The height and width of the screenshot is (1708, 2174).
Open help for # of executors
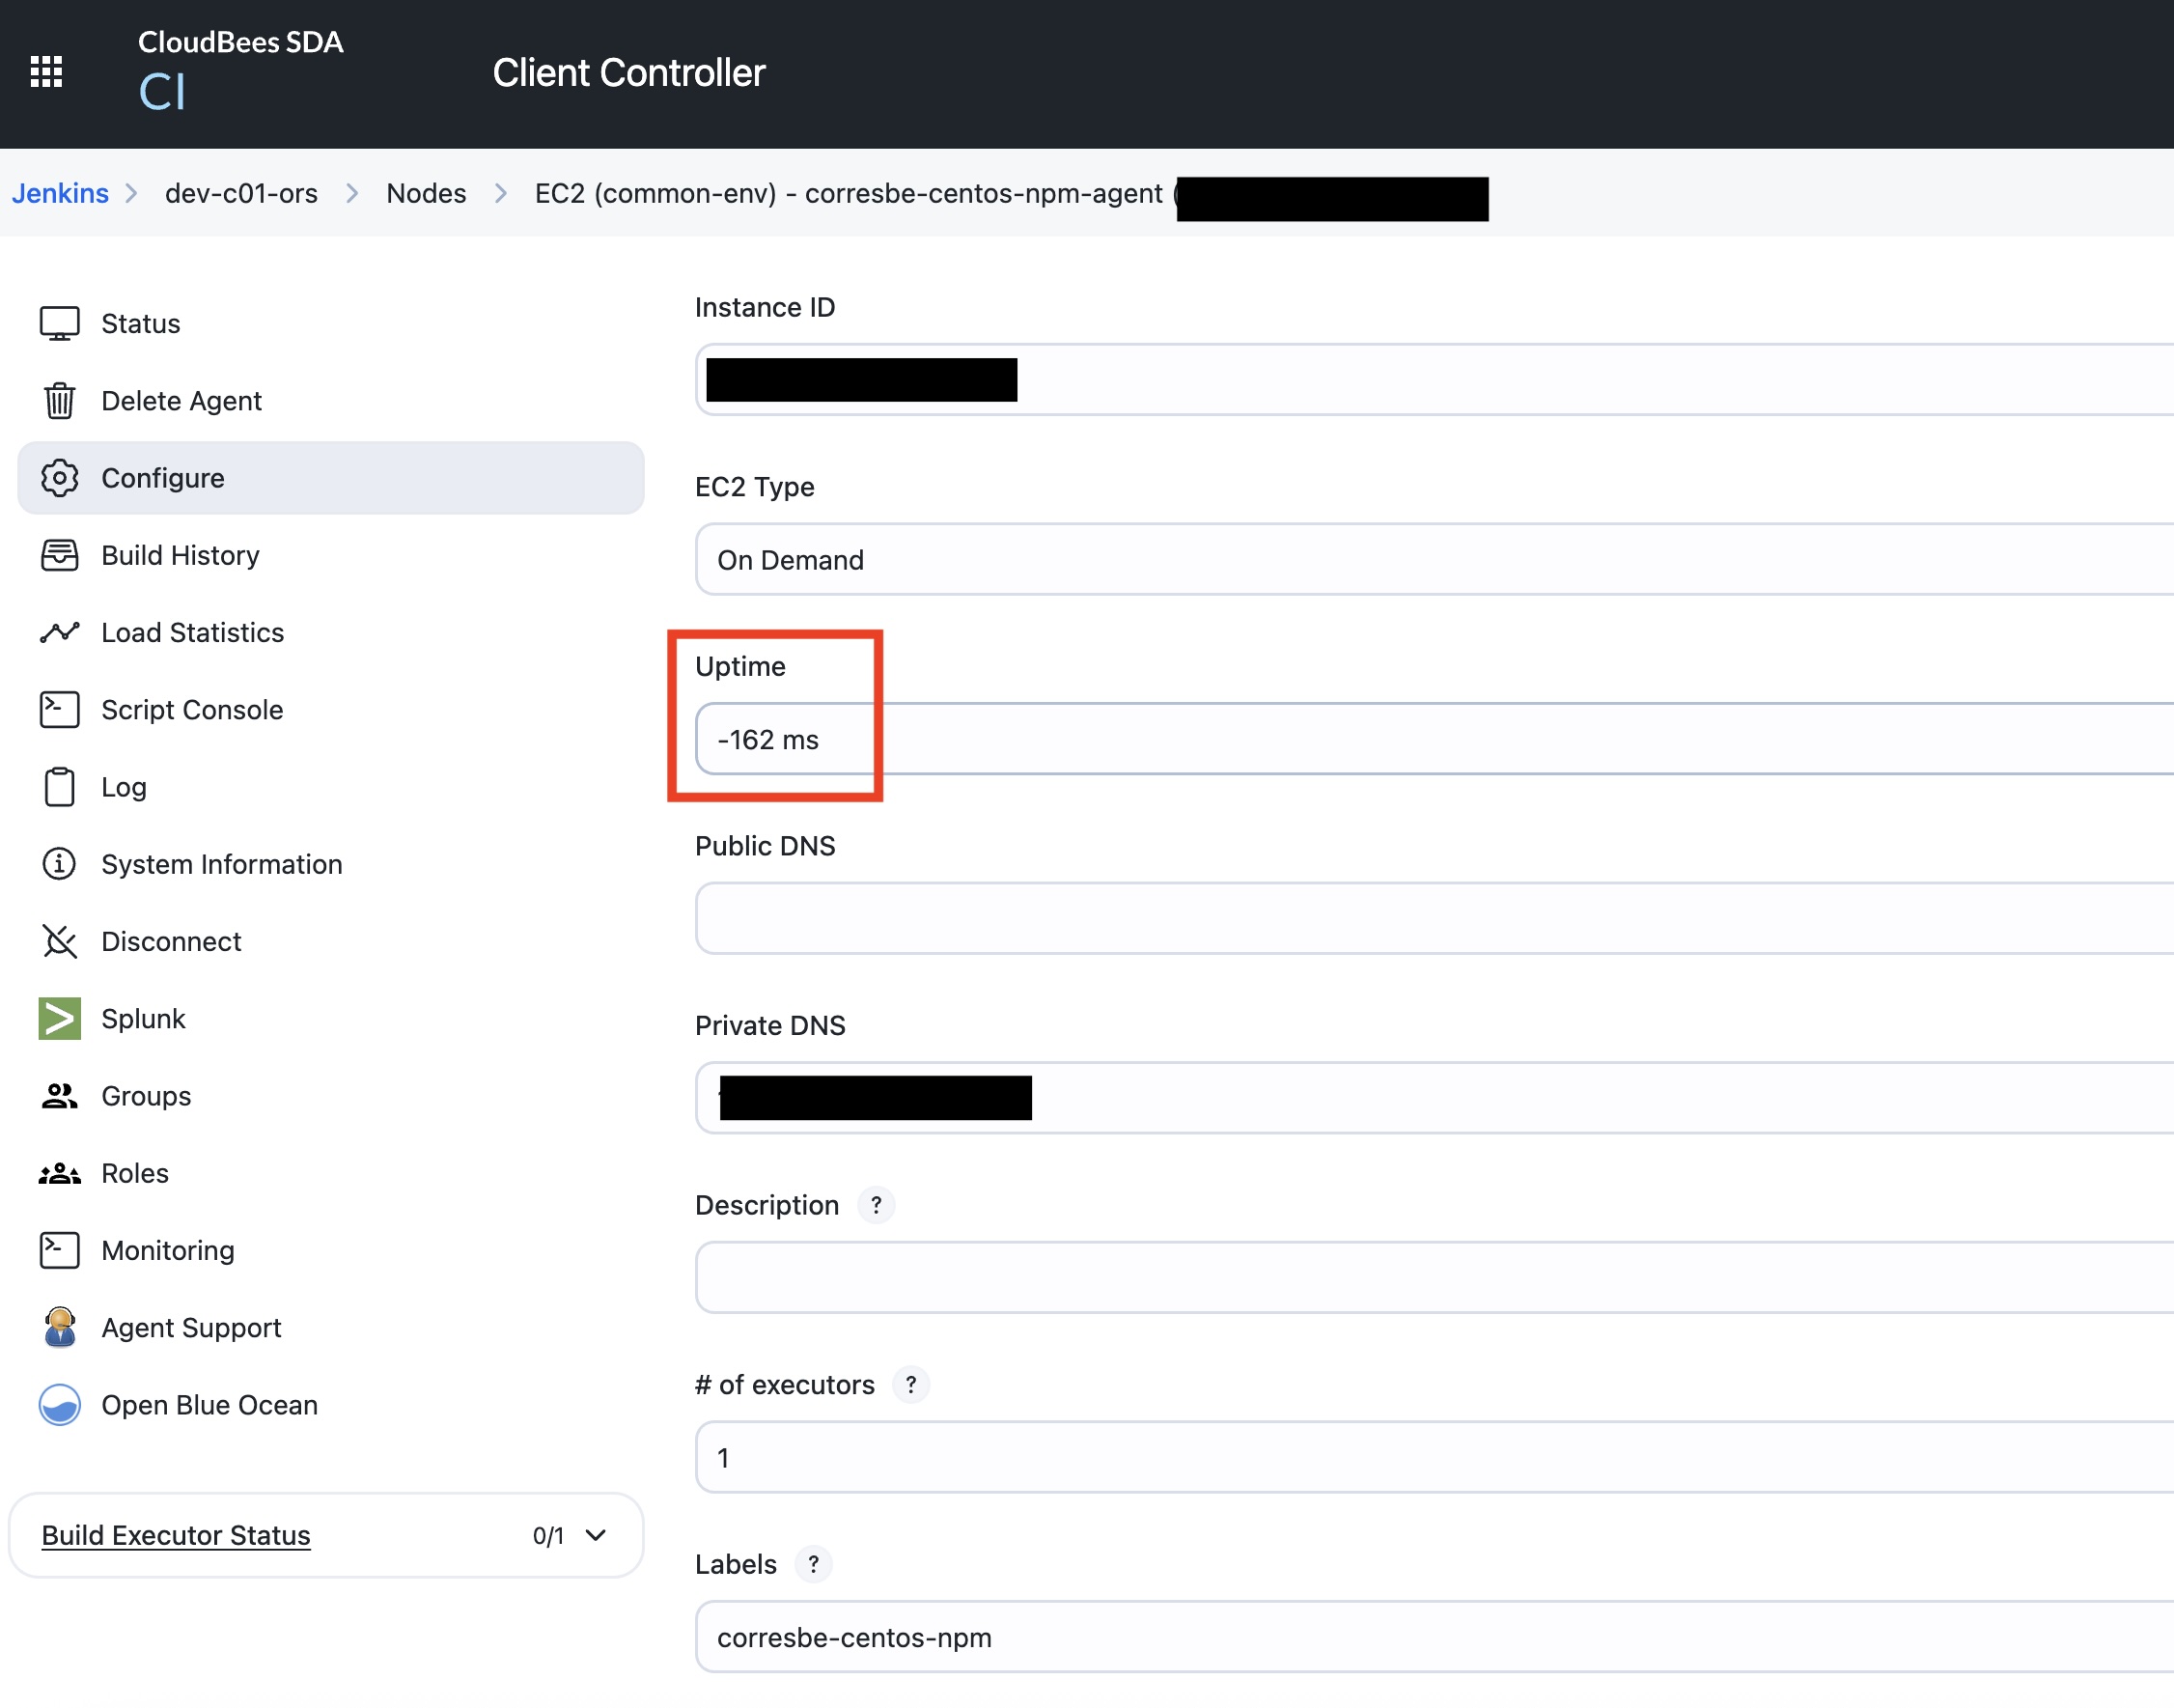[x=911, y=1385]
